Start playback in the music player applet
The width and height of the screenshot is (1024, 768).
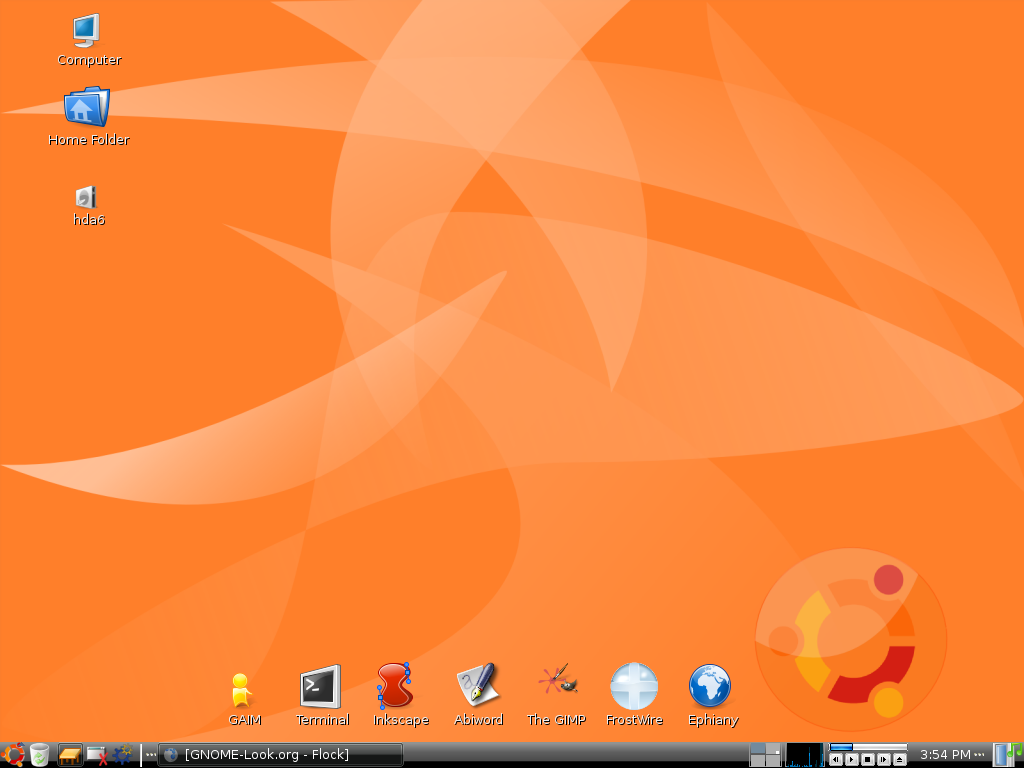[852, 760]
